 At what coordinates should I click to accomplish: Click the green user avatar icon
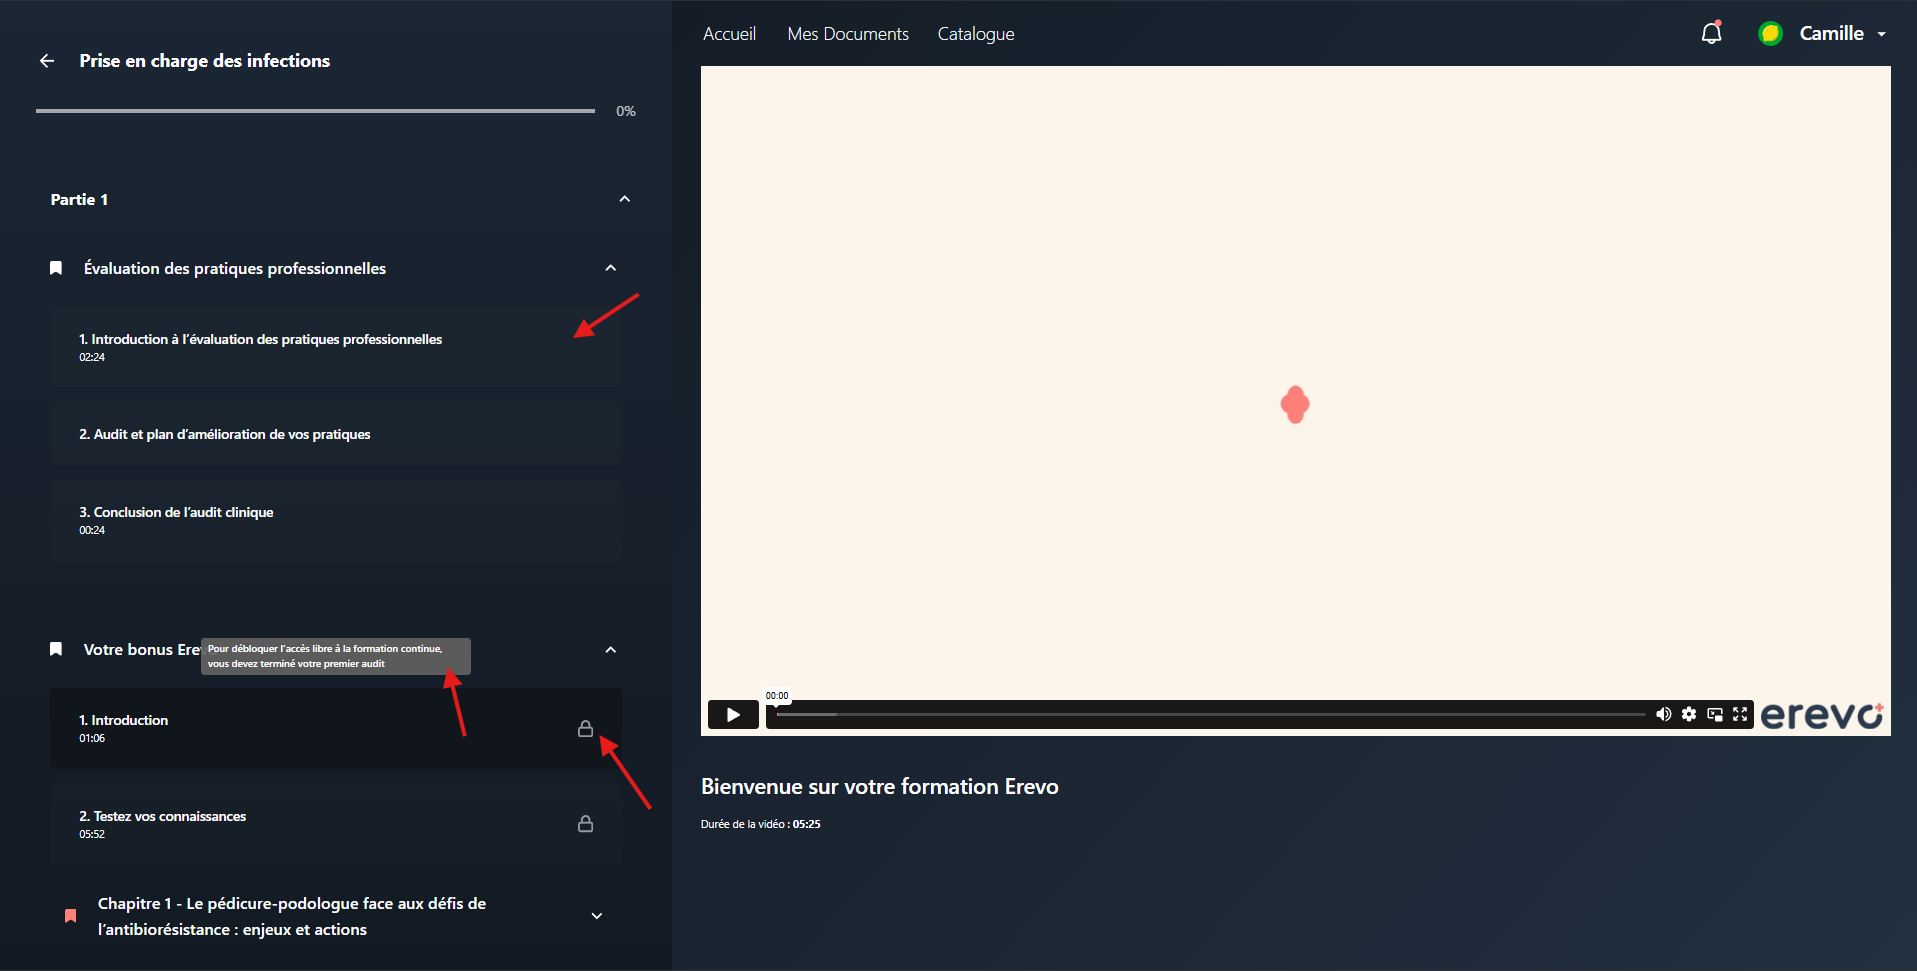click(x=1770, y=33)
